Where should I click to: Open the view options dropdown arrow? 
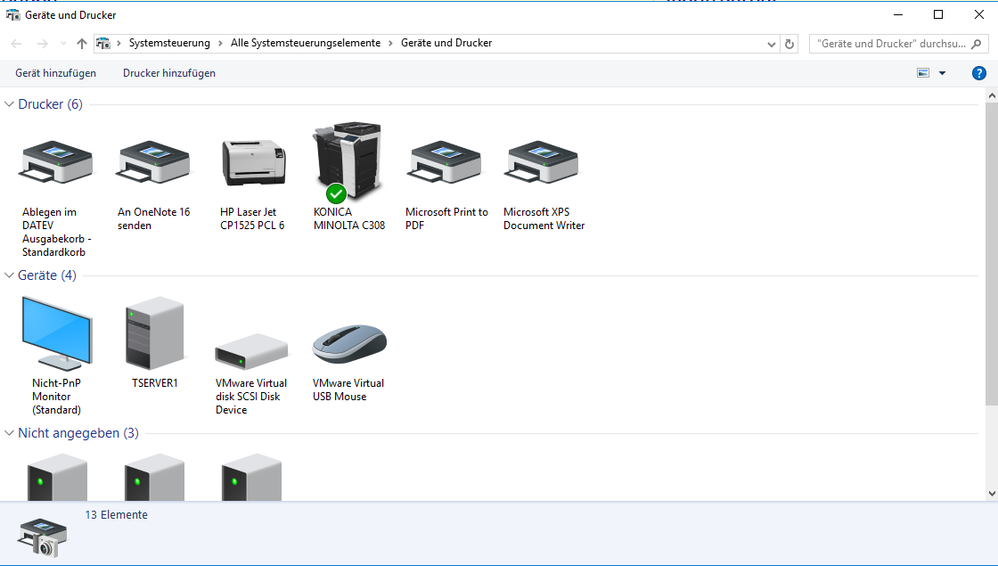[942, 73]
